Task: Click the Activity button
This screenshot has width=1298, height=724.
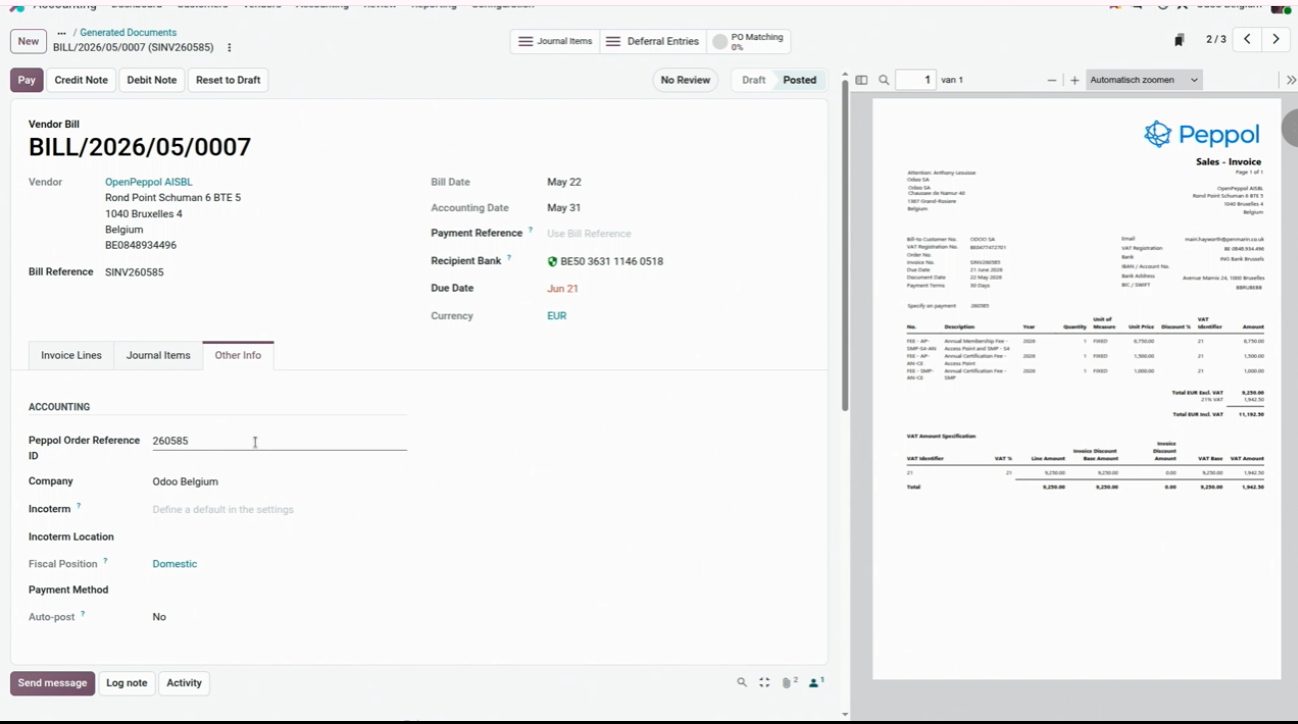Action: tap(184, 683)
